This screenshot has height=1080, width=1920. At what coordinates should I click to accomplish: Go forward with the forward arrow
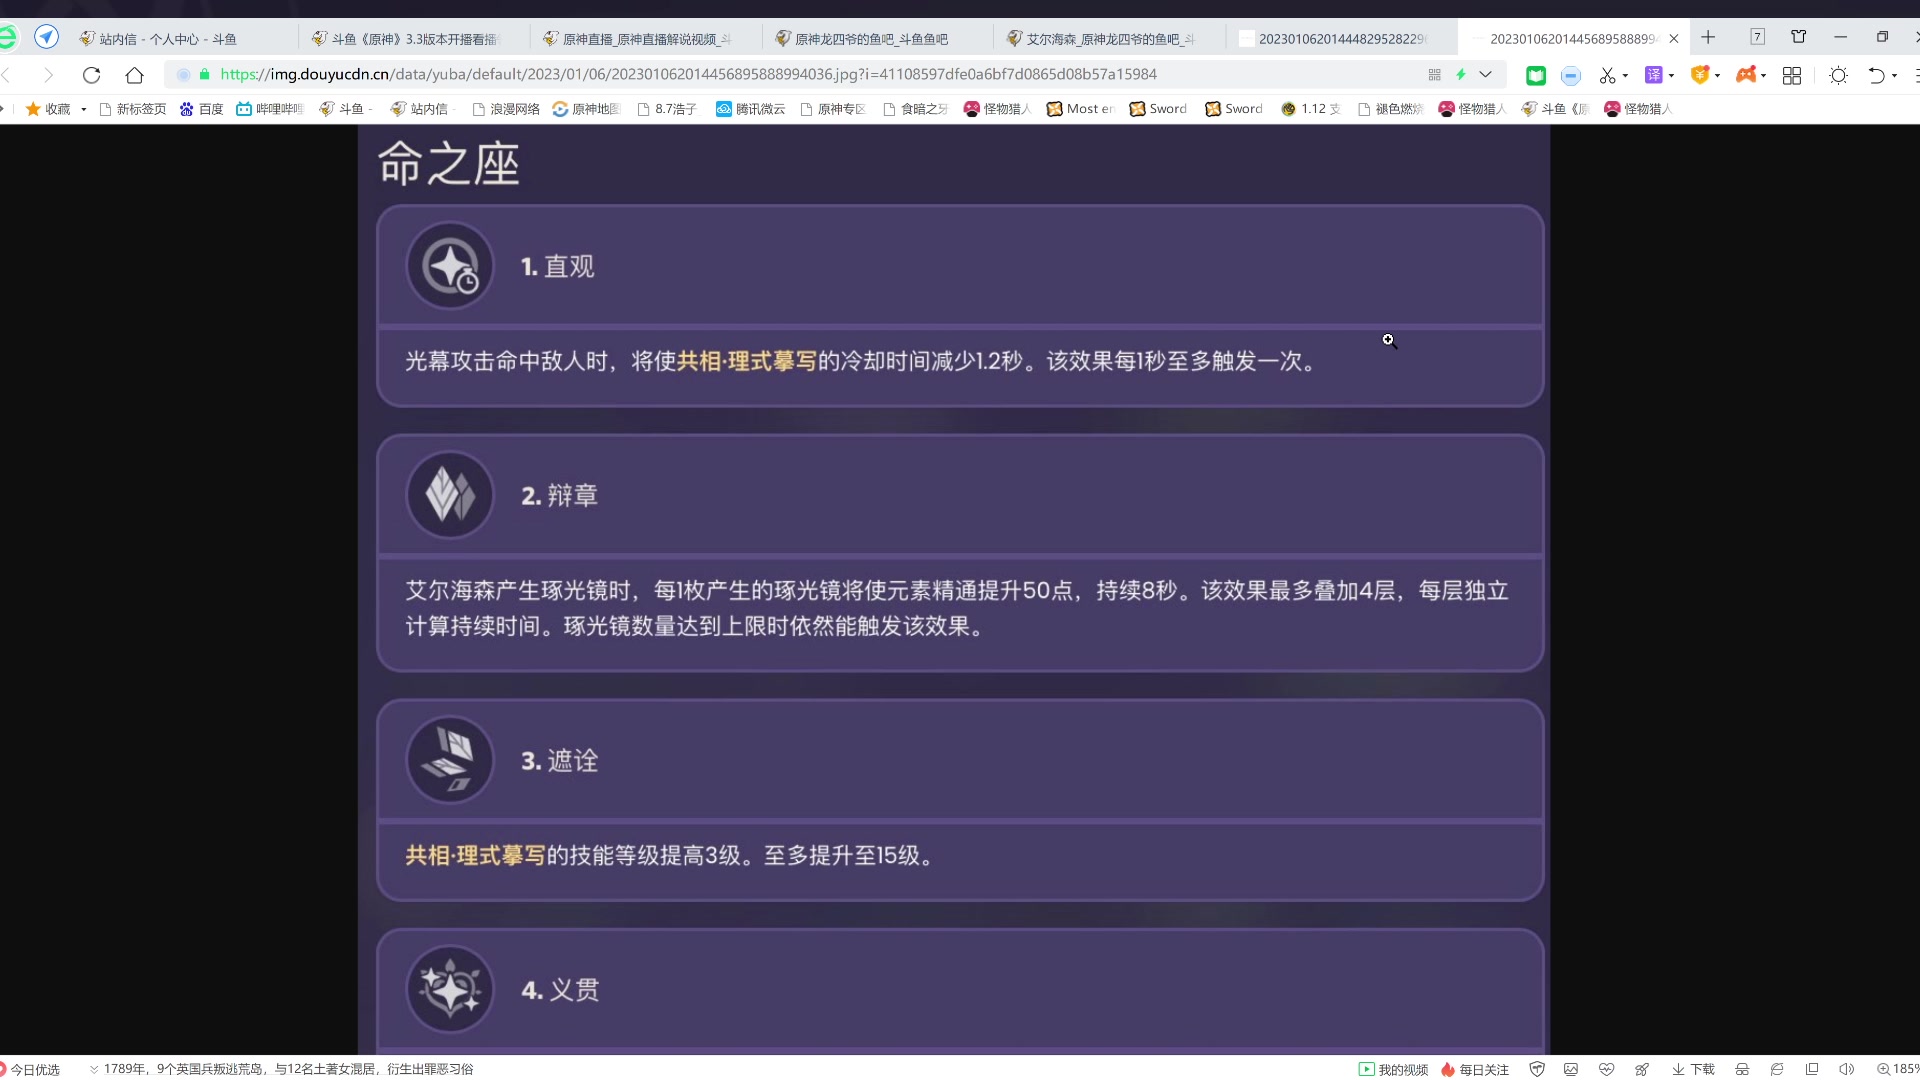(47, 75)
